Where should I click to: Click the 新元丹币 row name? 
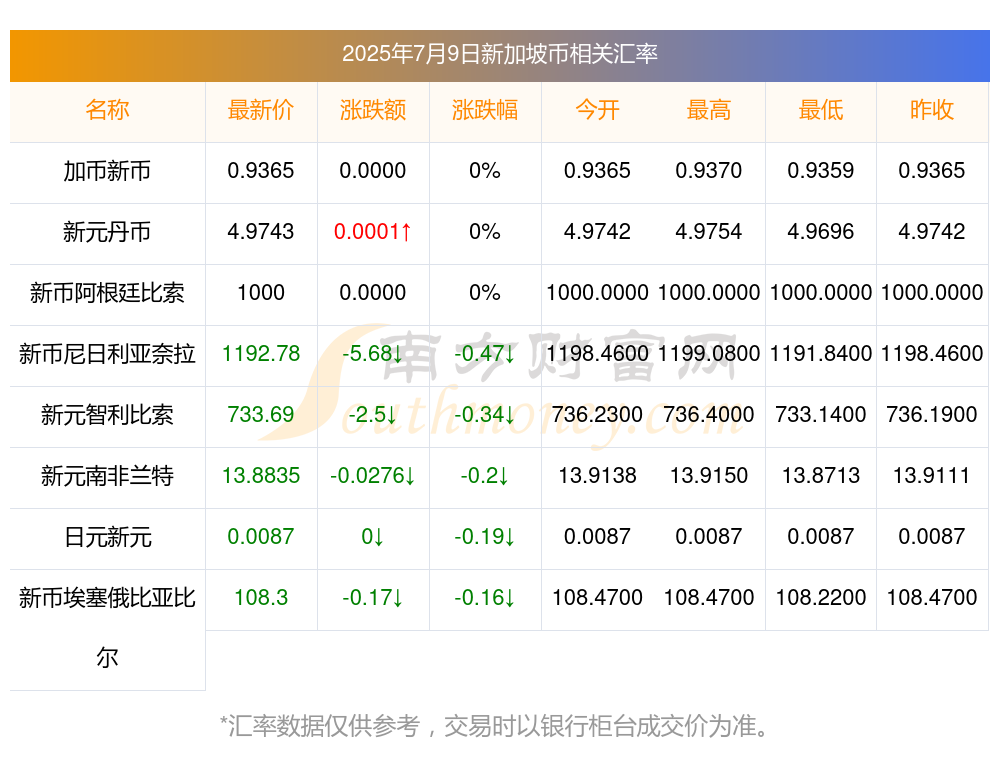(107, 232)
